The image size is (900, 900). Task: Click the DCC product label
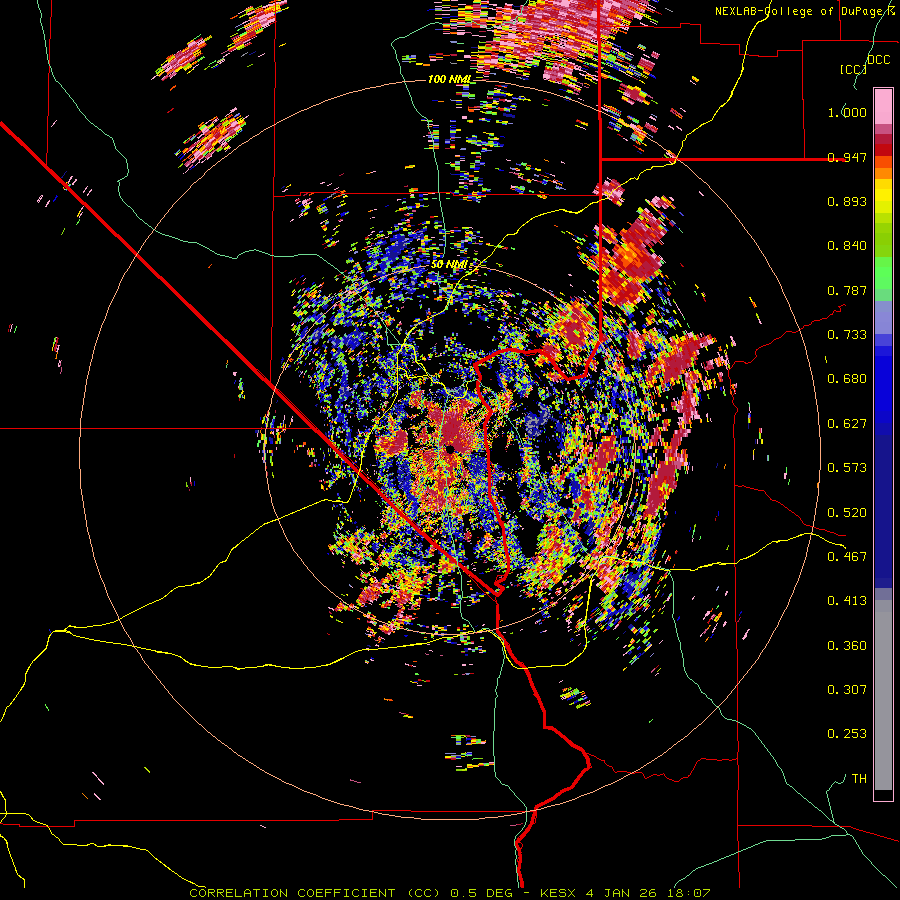[878, 60]
